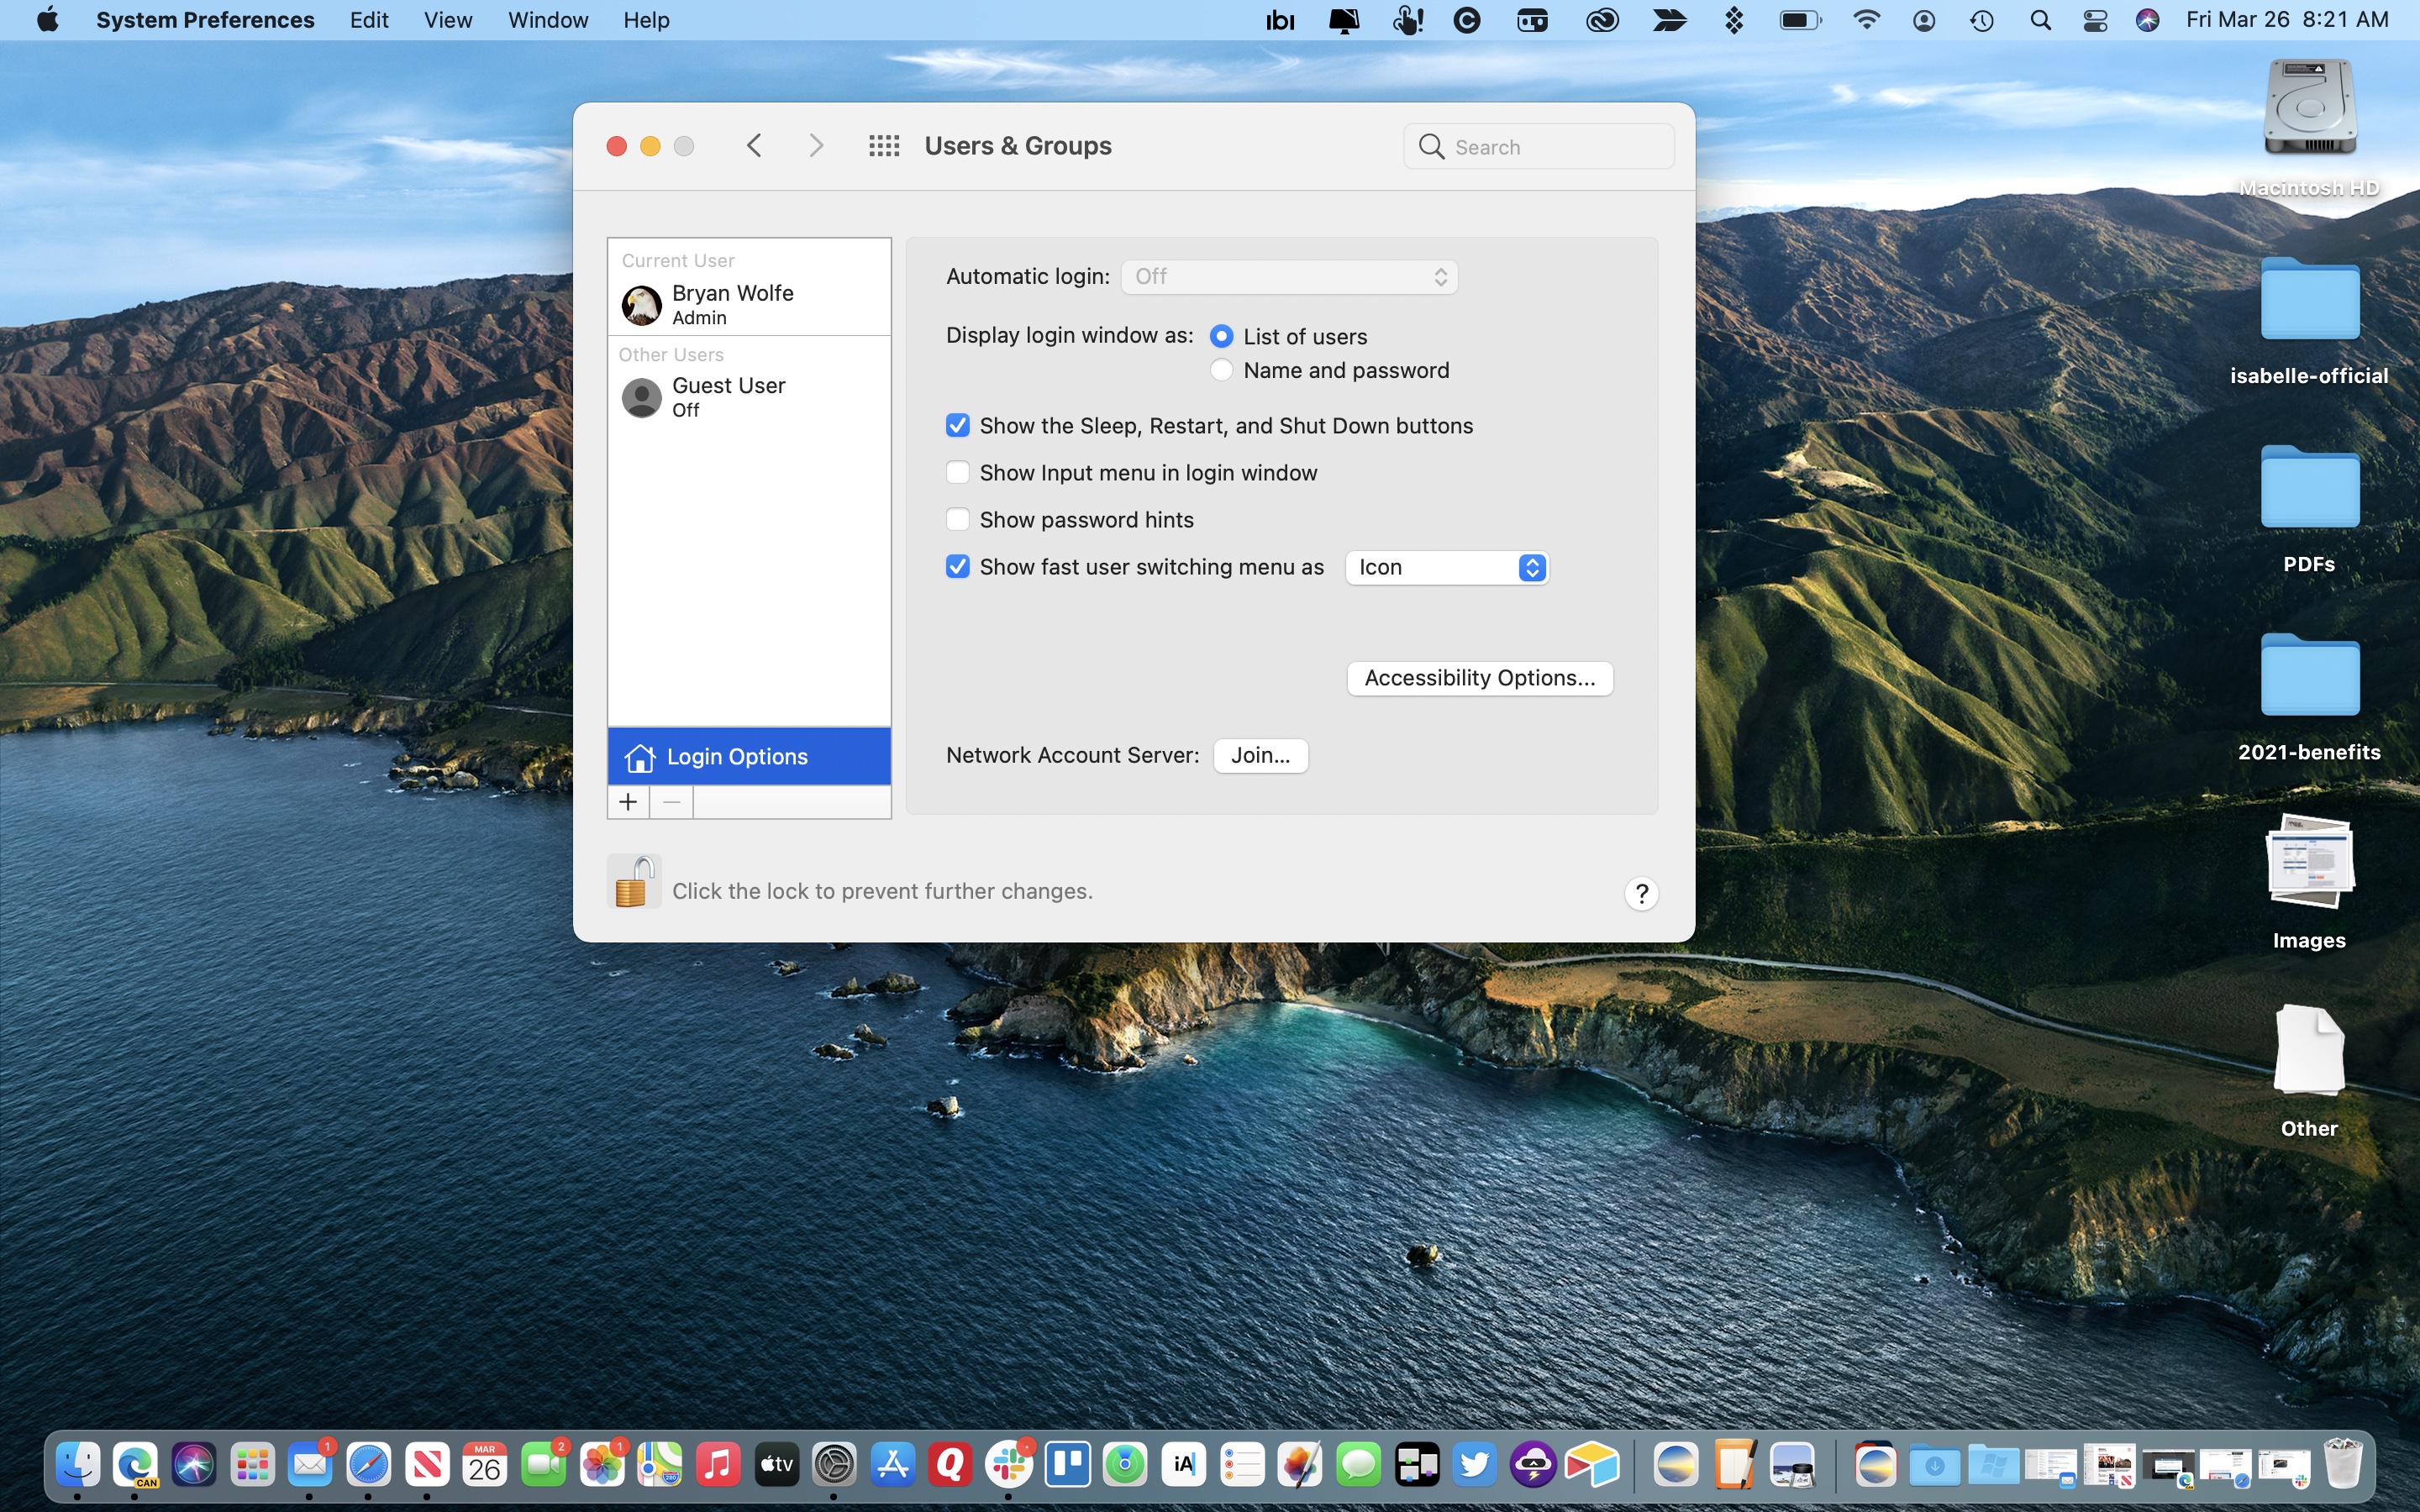Open Messages from the Dock
Viewport: 2420px width, 1512px height.
1358,1465
